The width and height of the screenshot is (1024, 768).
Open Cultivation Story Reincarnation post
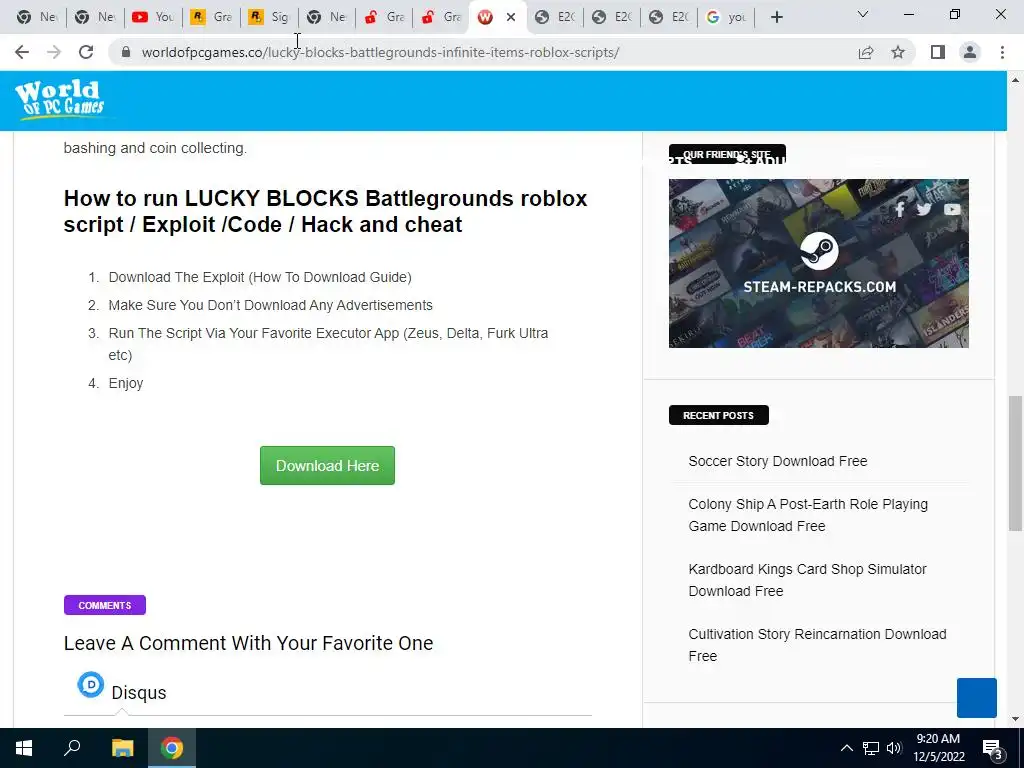pyautogui.click(x=817, y=645)
